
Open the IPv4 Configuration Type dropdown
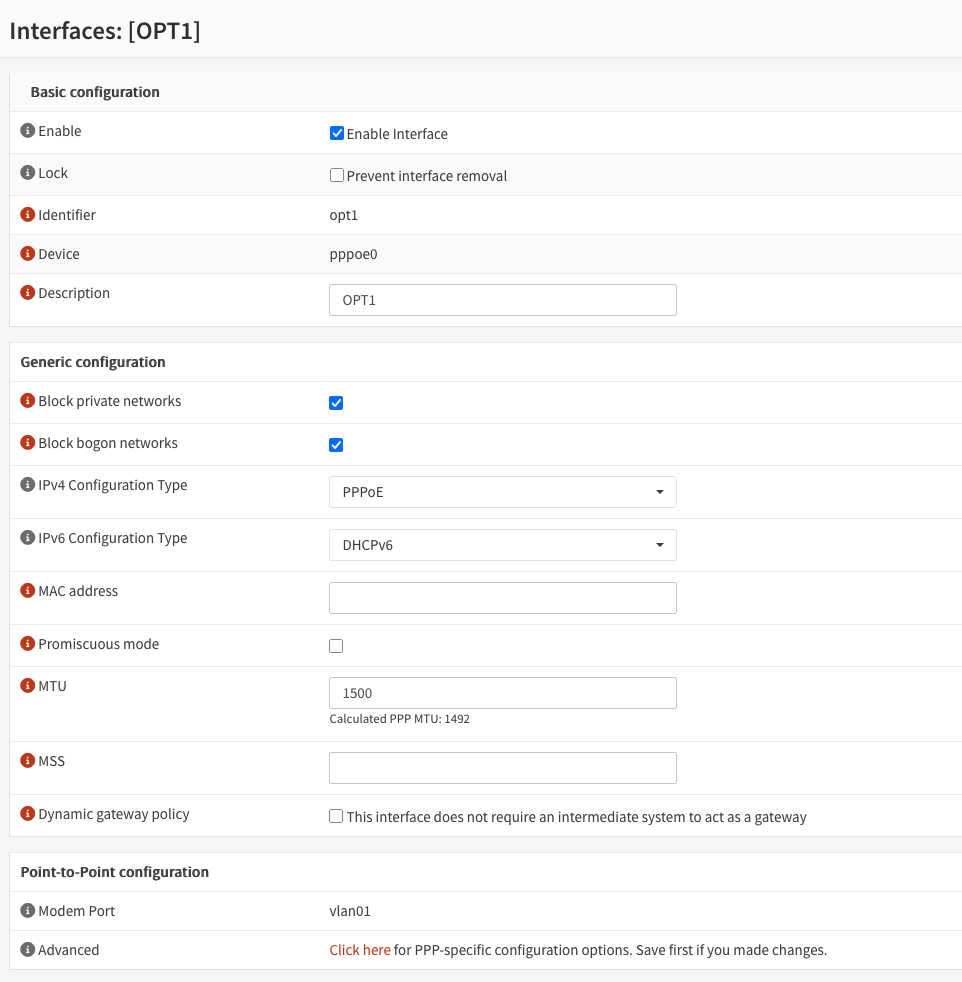502,492
